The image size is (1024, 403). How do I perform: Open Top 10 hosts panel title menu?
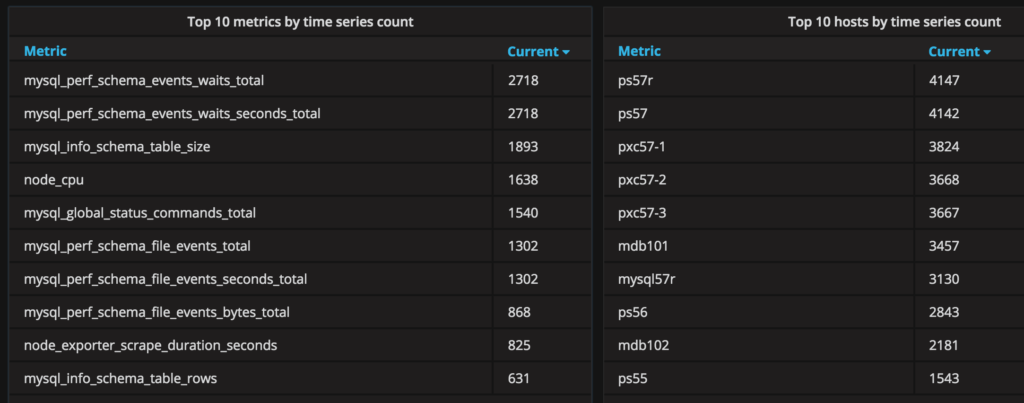[x=894, y=21]
